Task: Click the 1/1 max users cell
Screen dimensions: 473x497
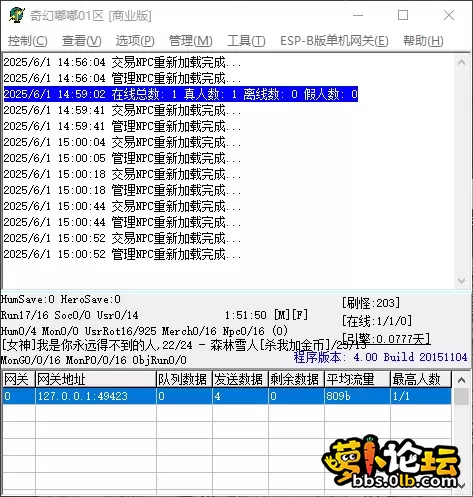Action: [421, 396]
